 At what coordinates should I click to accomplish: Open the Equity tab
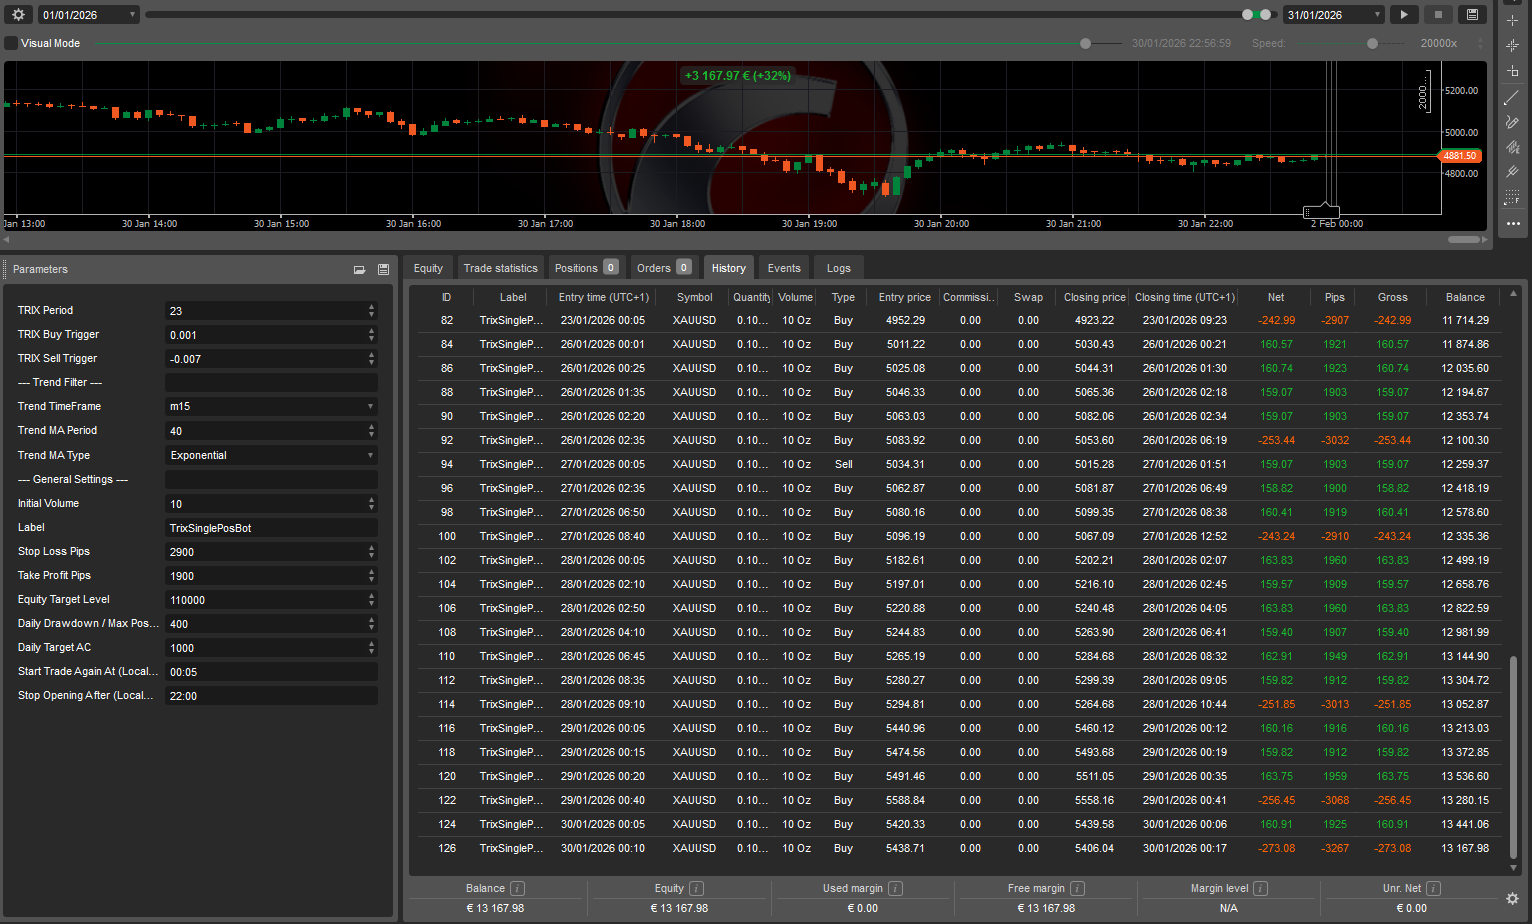tap(428, 268)
